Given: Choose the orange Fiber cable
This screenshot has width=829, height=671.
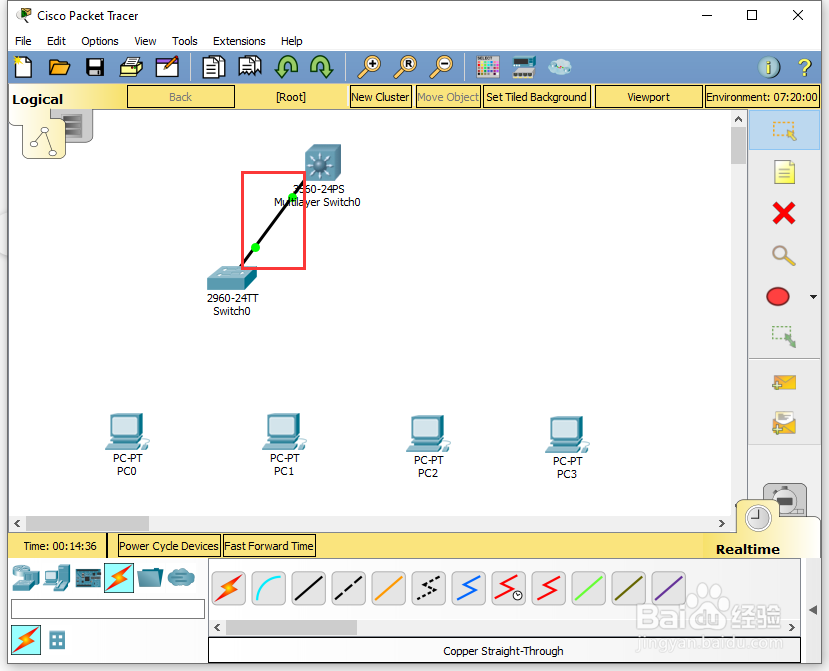Looking at the screenshot, I should click(x=389, y=589).
